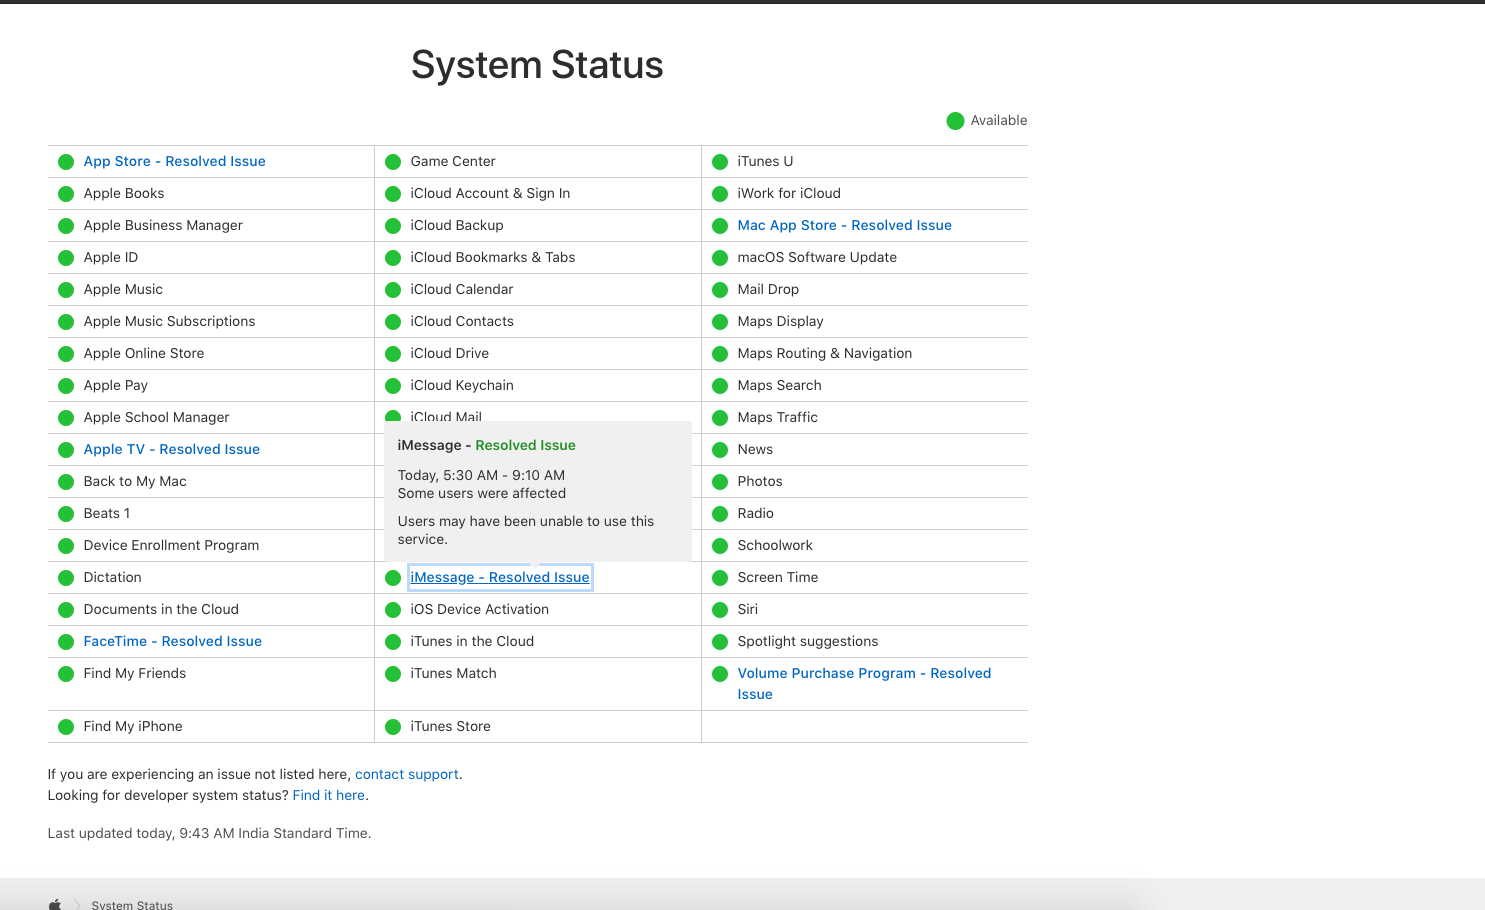Click the tooltip's Today, 5:30 AM - 9:10 AM text
Screen dimensions: 1485x910
click(481, 475)
